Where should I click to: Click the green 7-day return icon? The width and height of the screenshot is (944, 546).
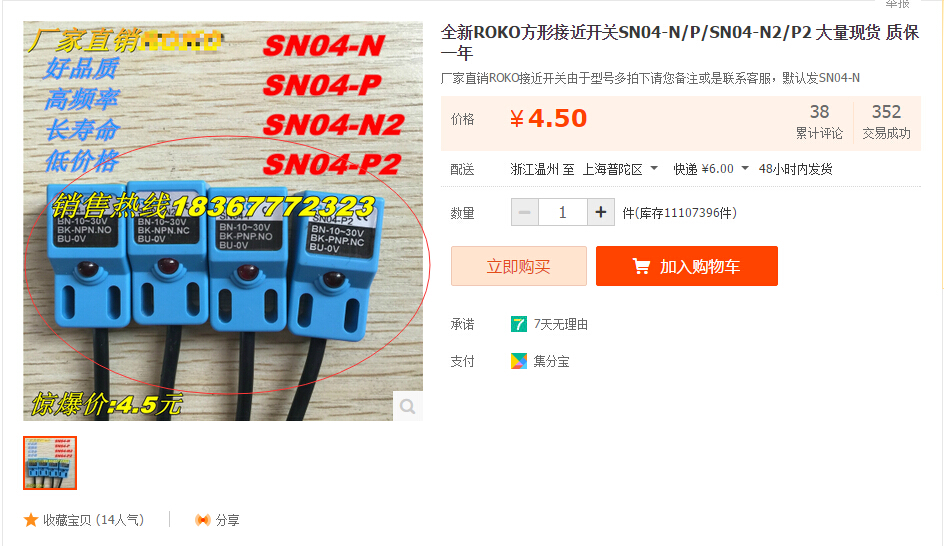518,324
